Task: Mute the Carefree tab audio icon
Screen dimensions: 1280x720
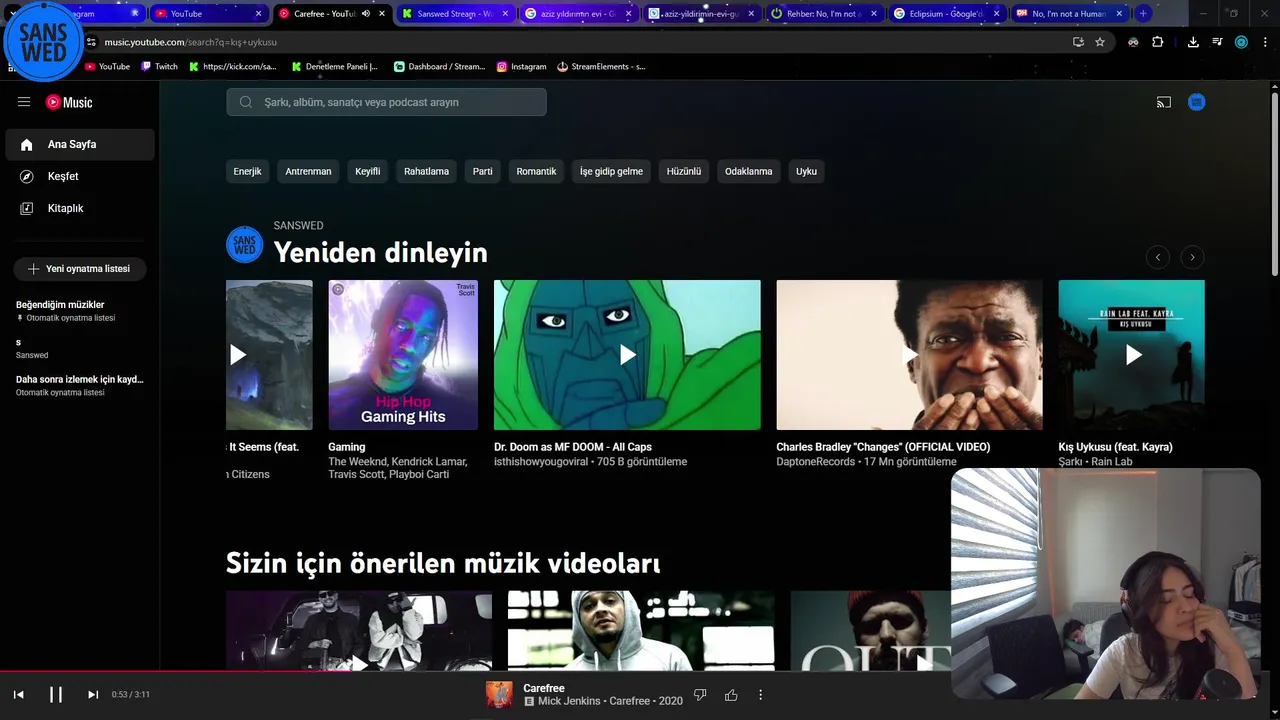Action: tap(366, 14)
